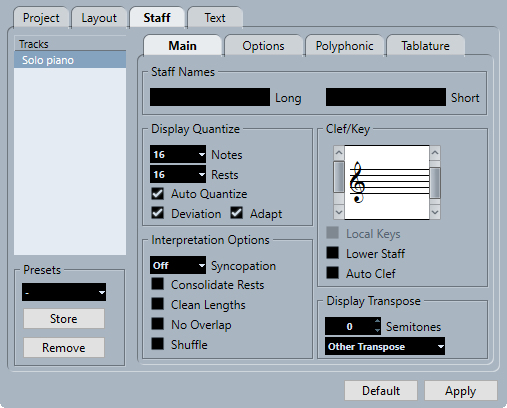Open the Notes quantize dropdown
Image resolution: width=507 pixels, height=408 pixels.
tap(178, 154)
